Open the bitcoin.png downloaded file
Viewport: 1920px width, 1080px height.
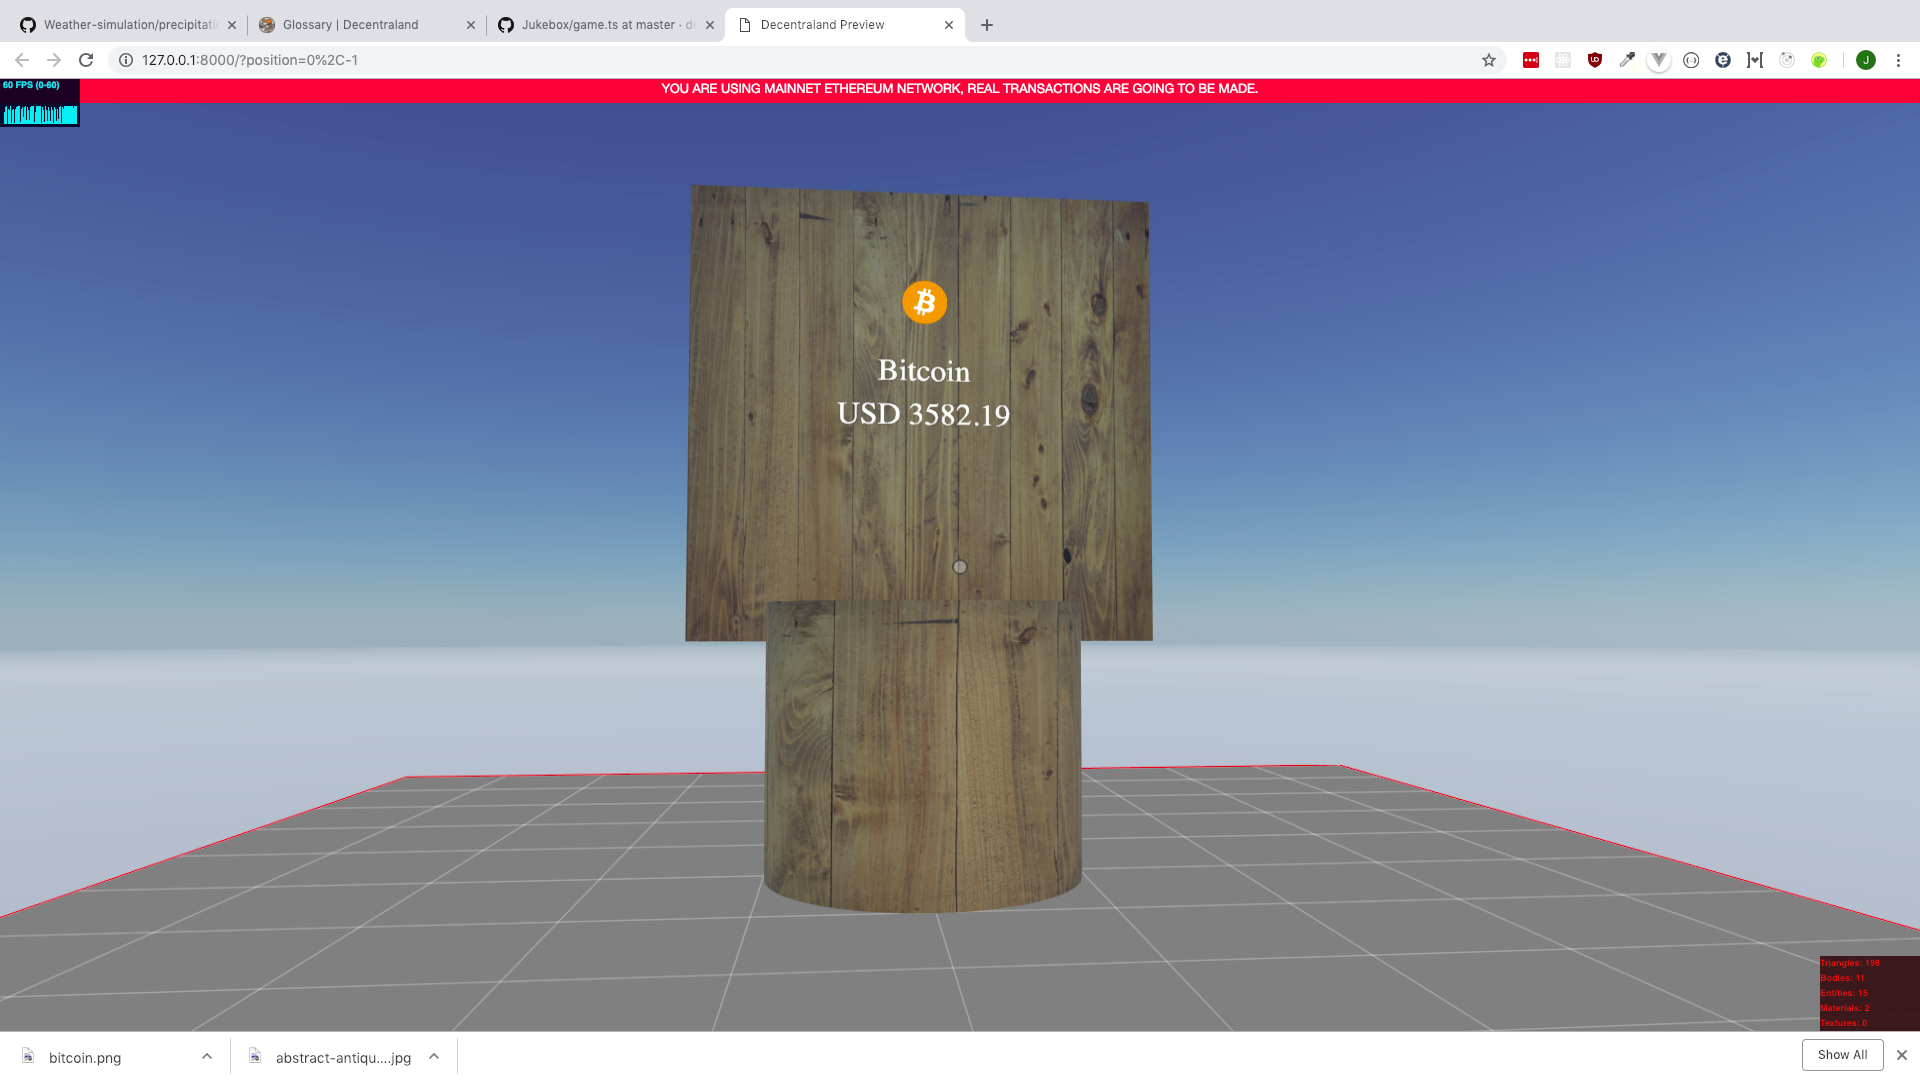click(x=85, y=1057)
